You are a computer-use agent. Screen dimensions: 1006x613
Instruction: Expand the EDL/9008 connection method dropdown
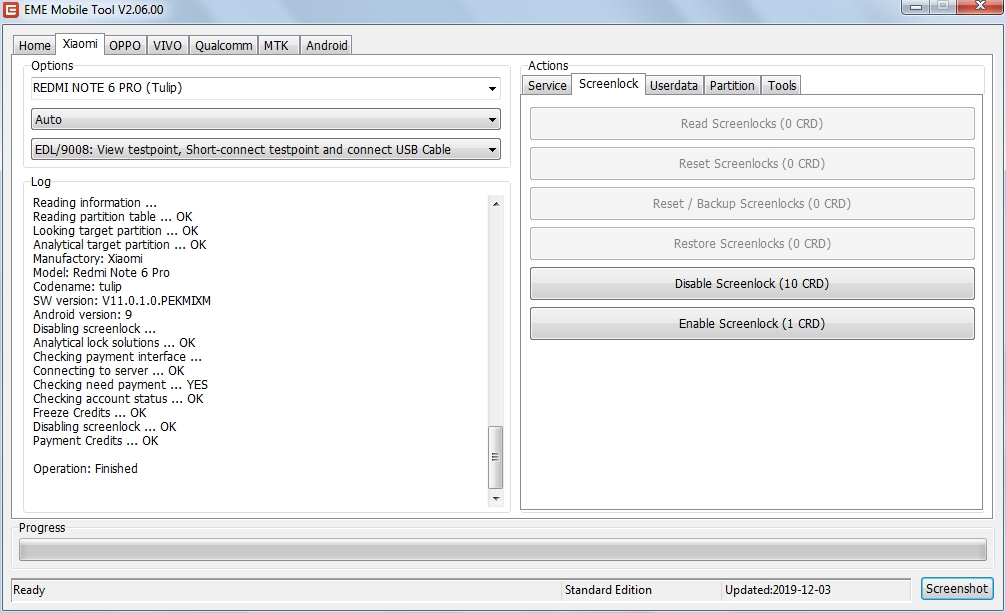[266, 150]
